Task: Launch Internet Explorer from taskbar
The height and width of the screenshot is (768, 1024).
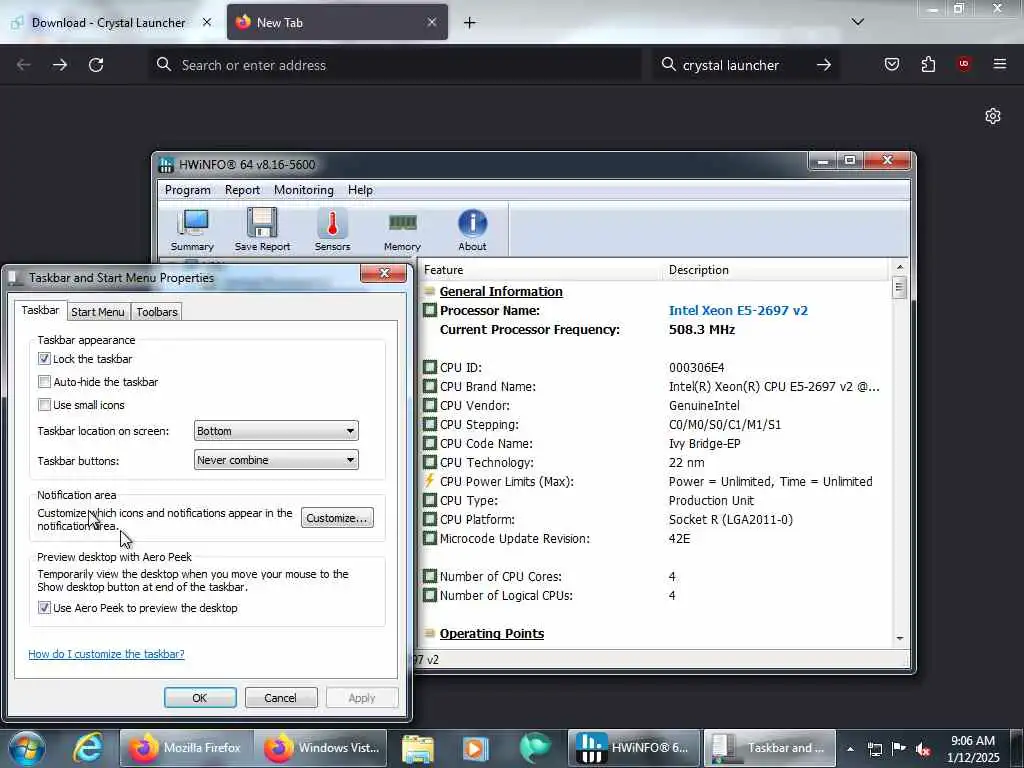Action: [88, 748]
